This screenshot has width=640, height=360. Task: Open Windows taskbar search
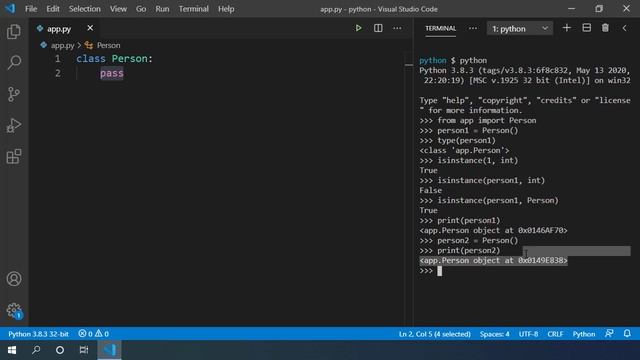[36, 350]
